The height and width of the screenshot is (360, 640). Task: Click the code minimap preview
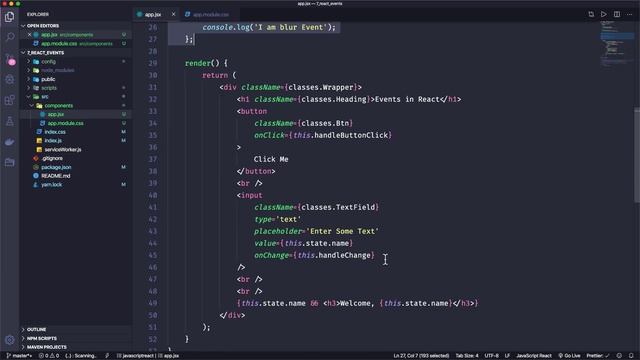click(616, 43)
